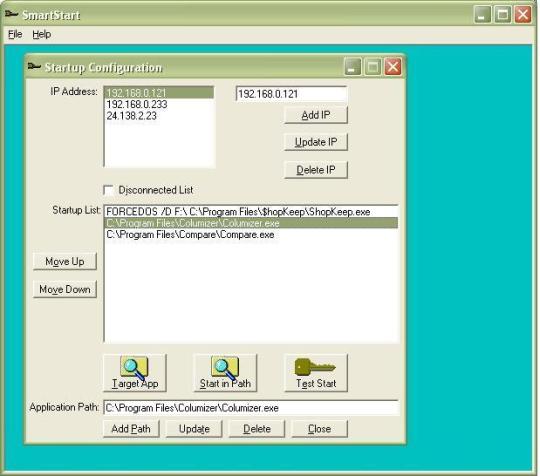Open the File menu

(15, 34)
